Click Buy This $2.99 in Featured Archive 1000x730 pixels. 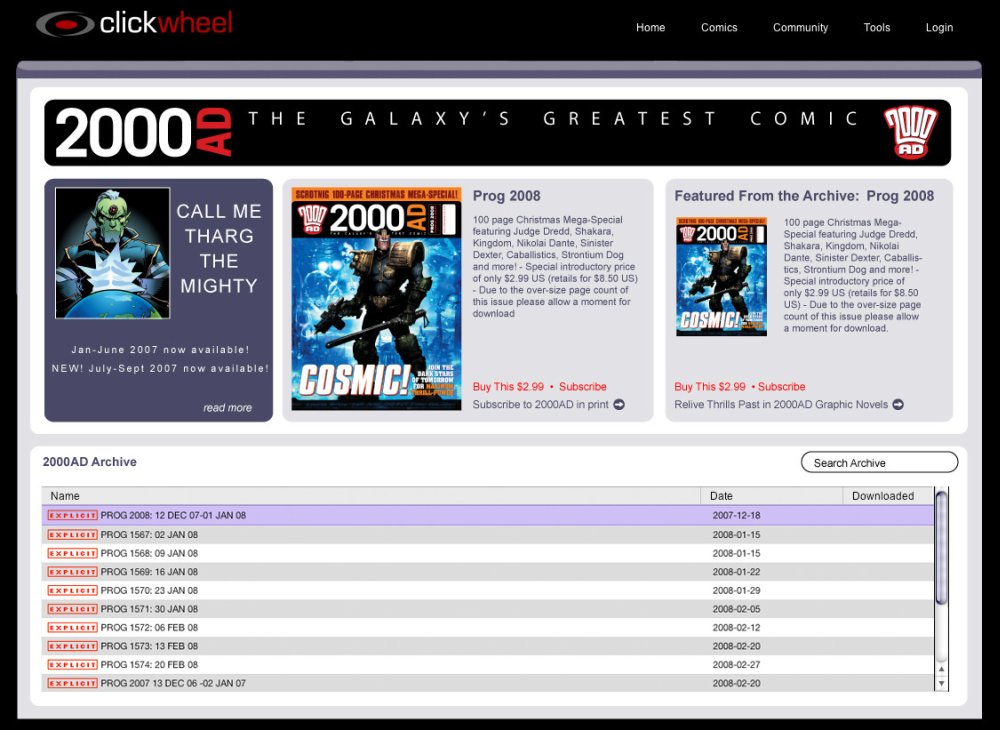click(x=710, y=386)
